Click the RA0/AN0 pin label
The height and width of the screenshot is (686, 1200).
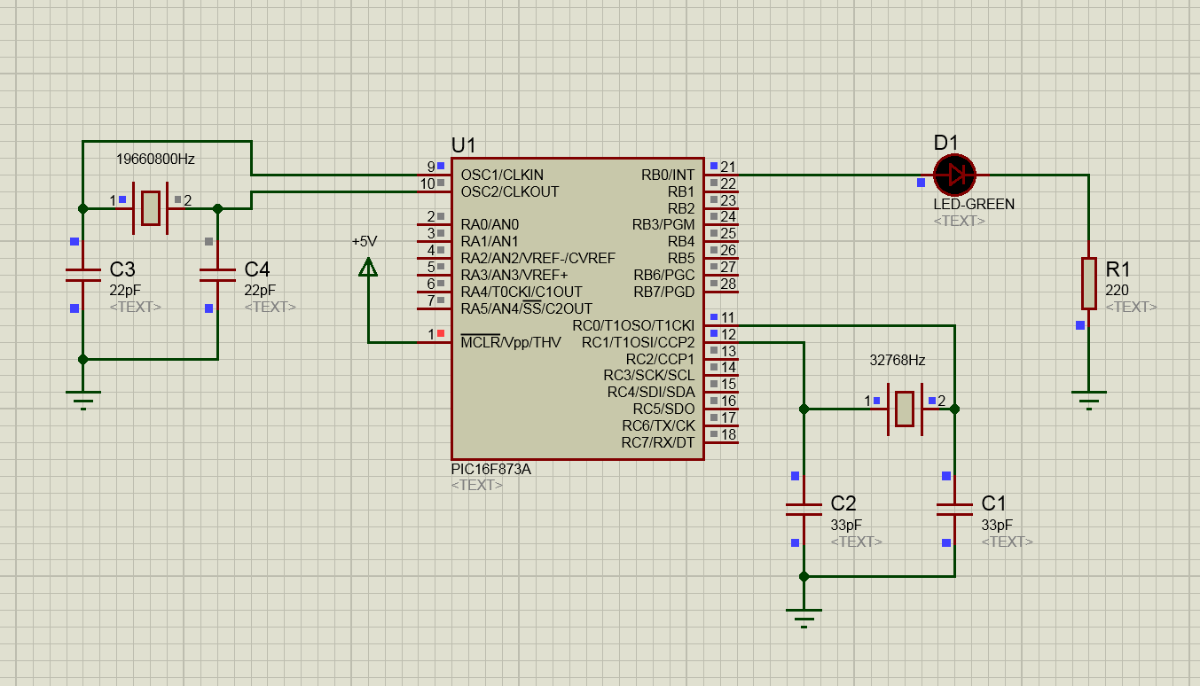pos(490,225)
